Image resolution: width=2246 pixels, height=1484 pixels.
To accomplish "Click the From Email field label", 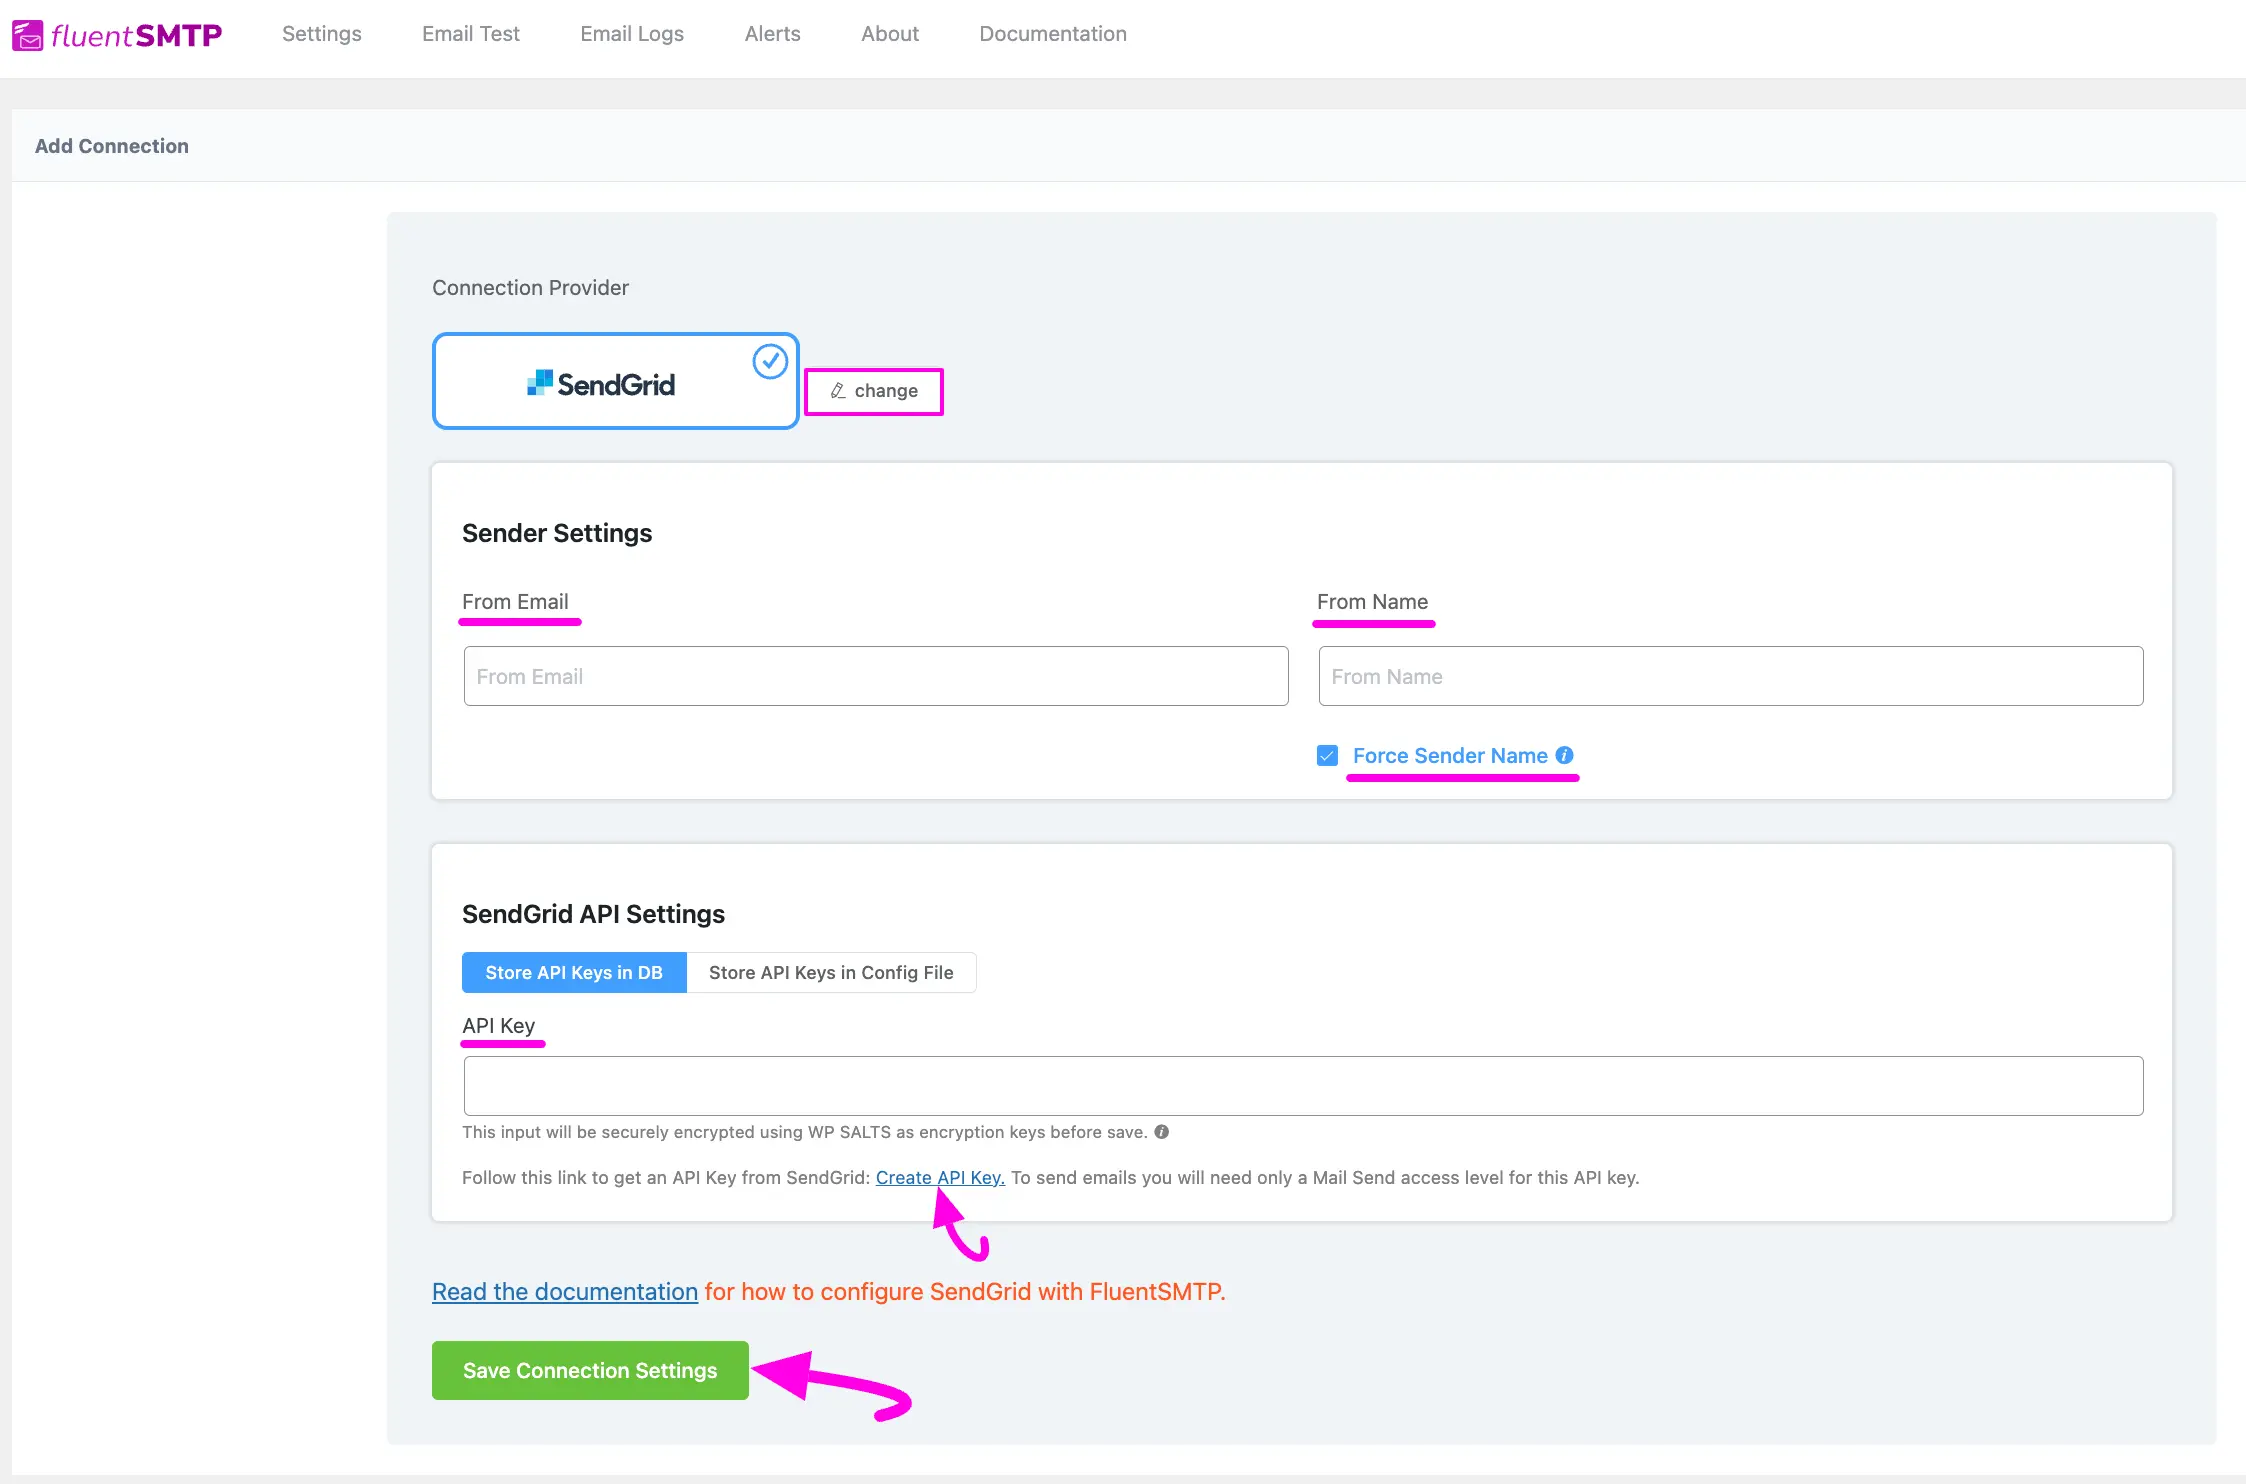I will click(x=515, y=602).
